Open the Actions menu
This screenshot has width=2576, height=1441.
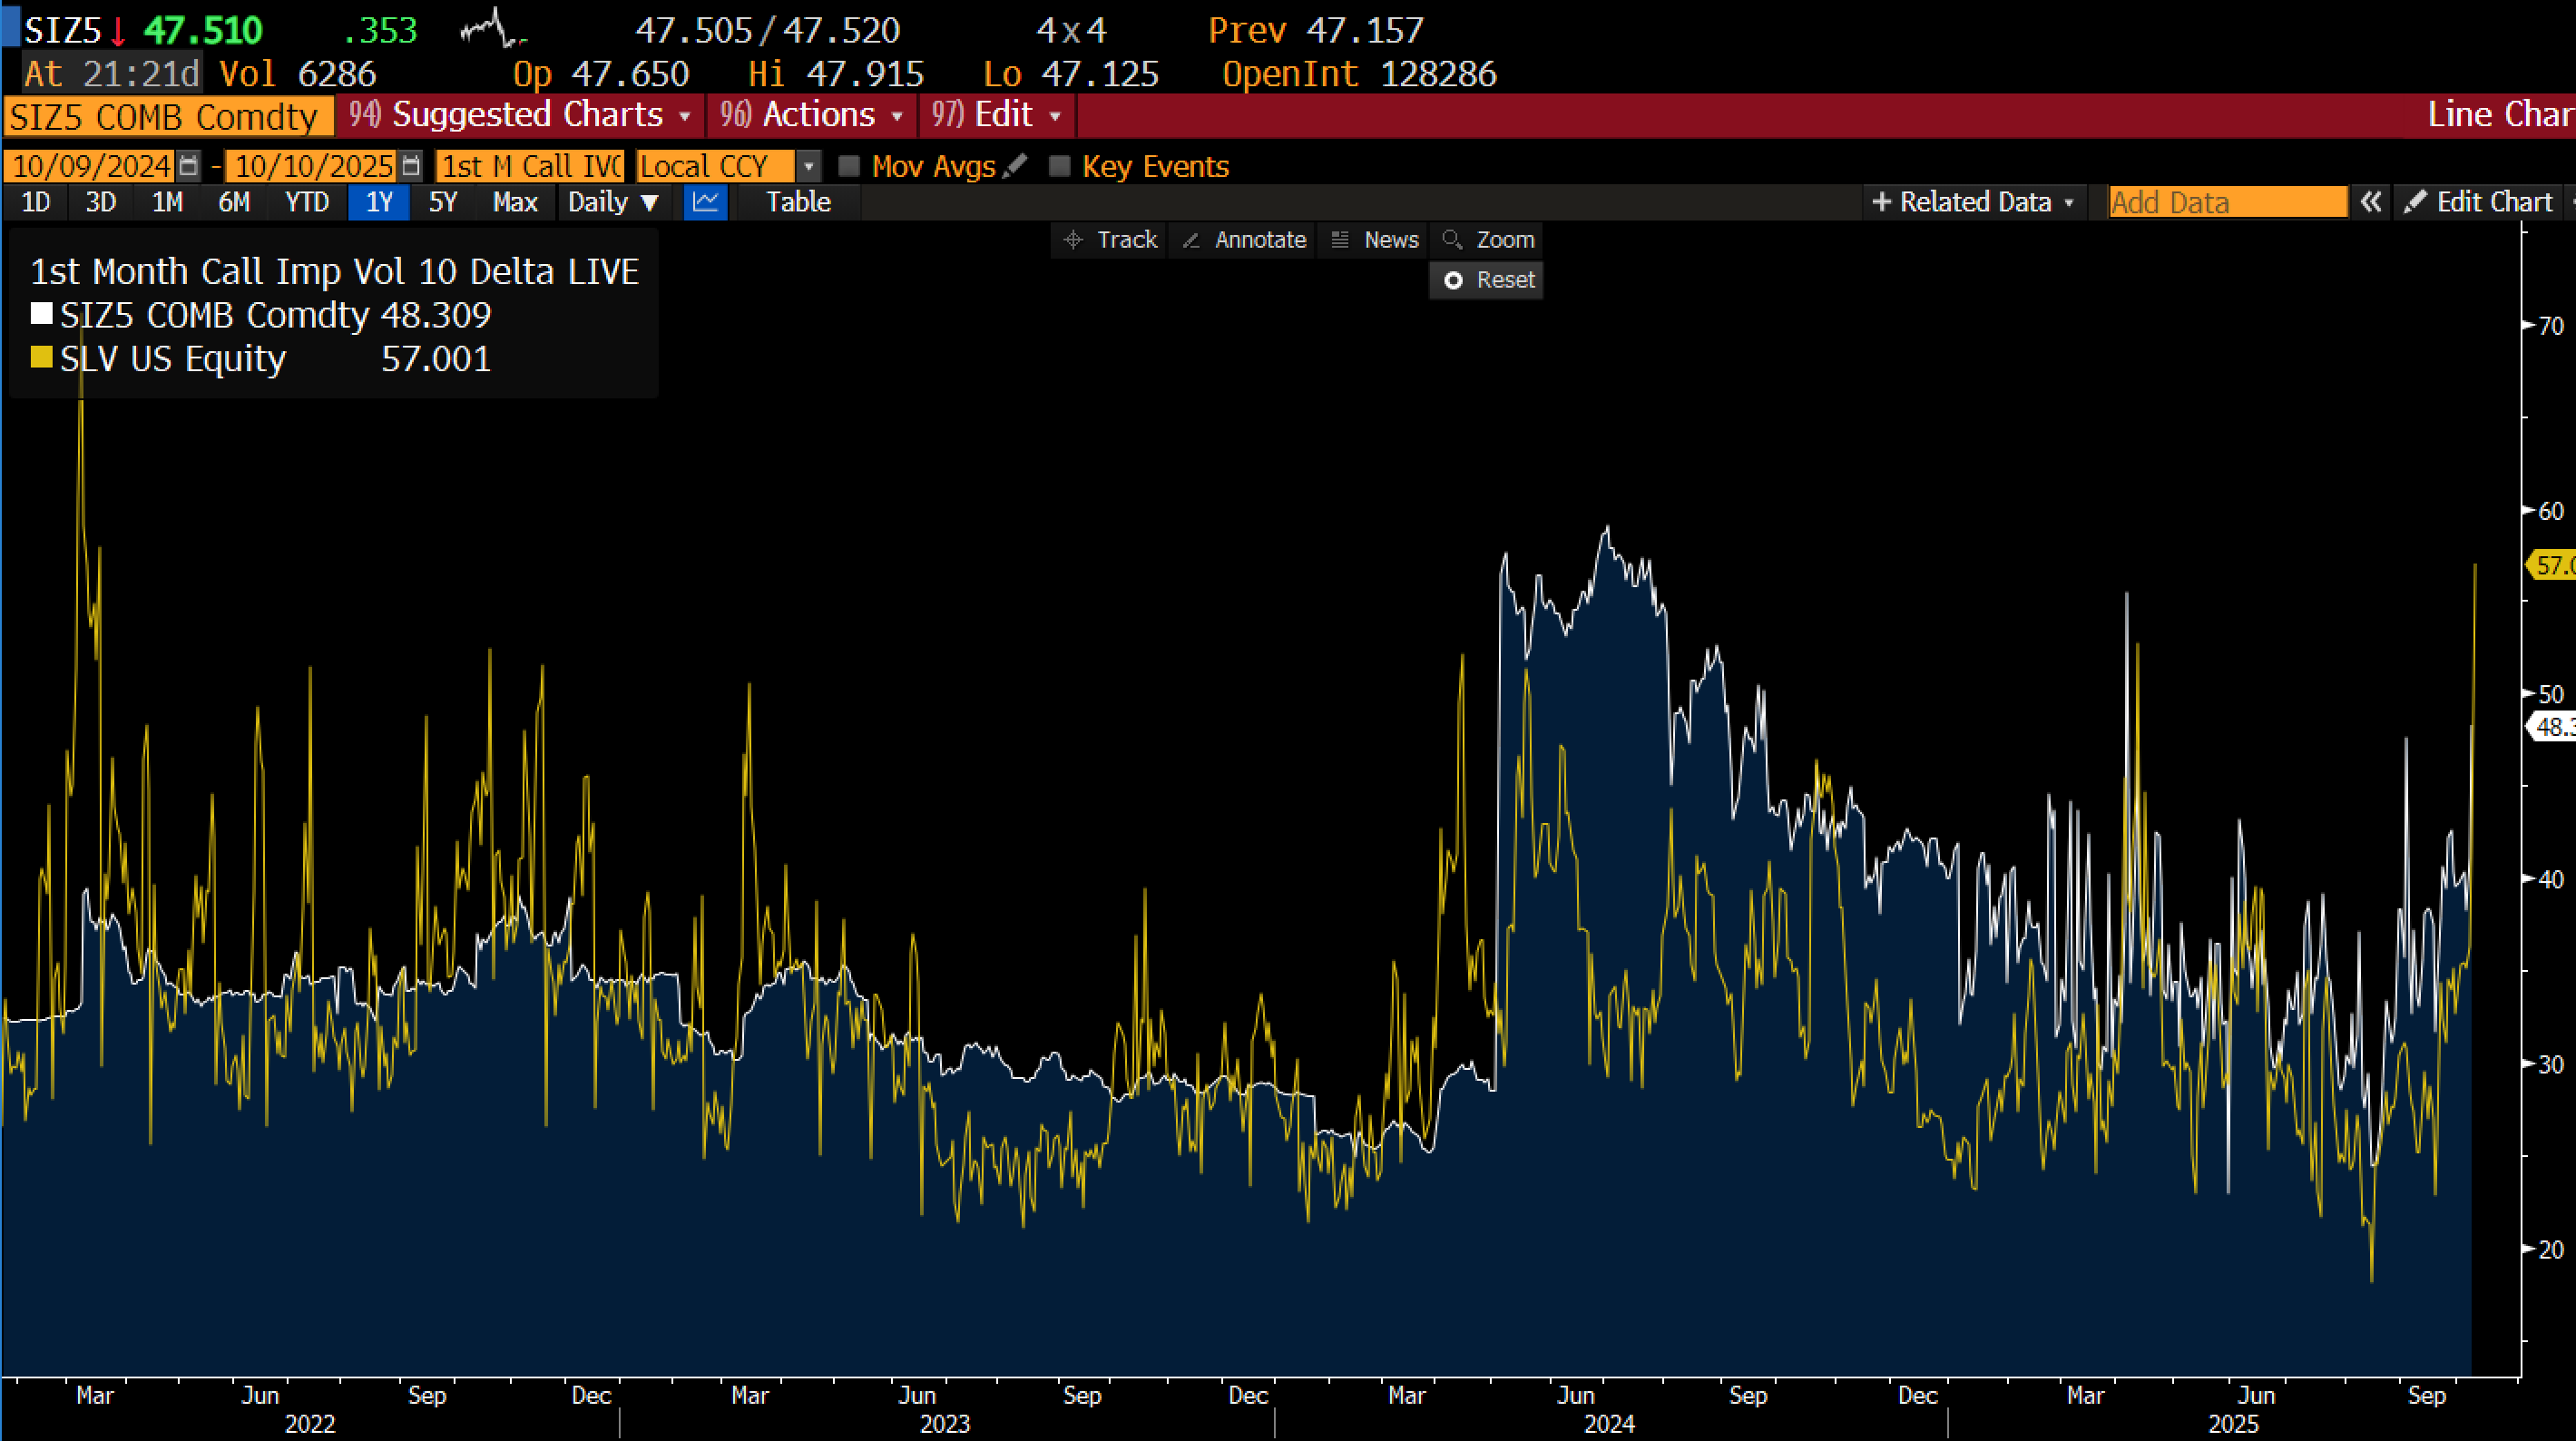pos(818,115)
